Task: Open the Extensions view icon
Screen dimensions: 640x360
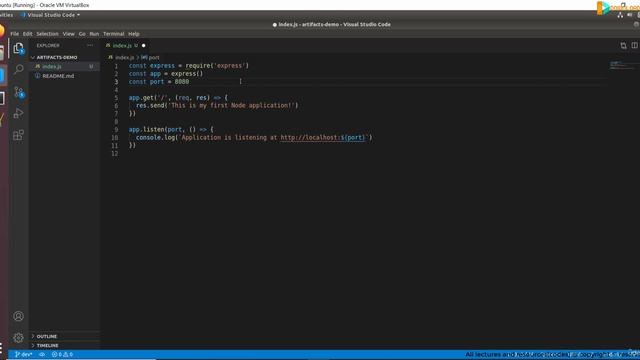Action: click(18, 135)
